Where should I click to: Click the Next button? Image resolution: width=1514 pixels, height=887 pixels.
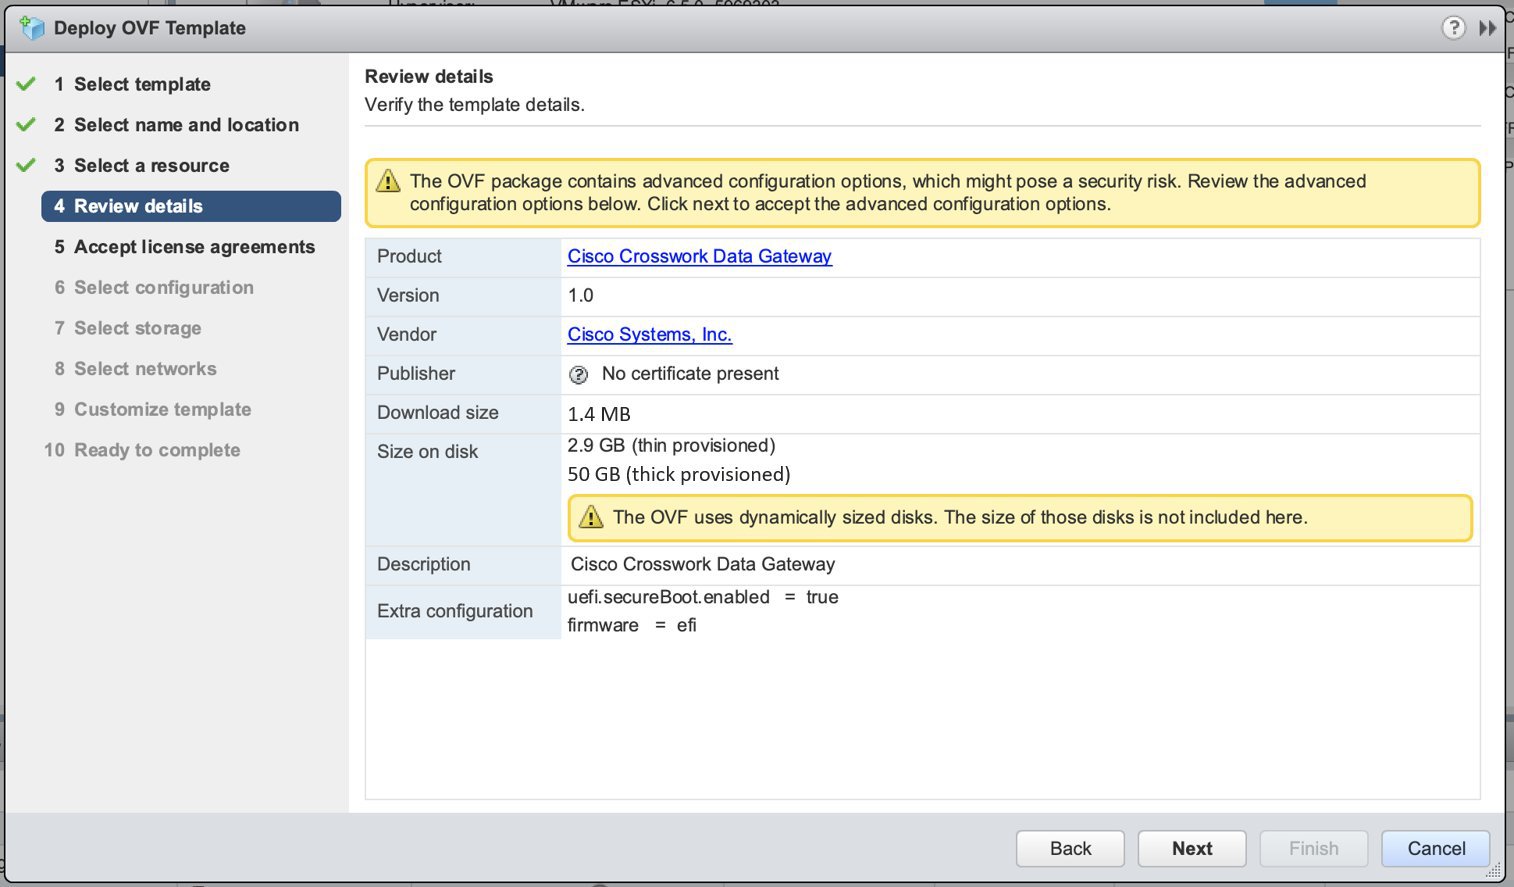coord(1191,848)
